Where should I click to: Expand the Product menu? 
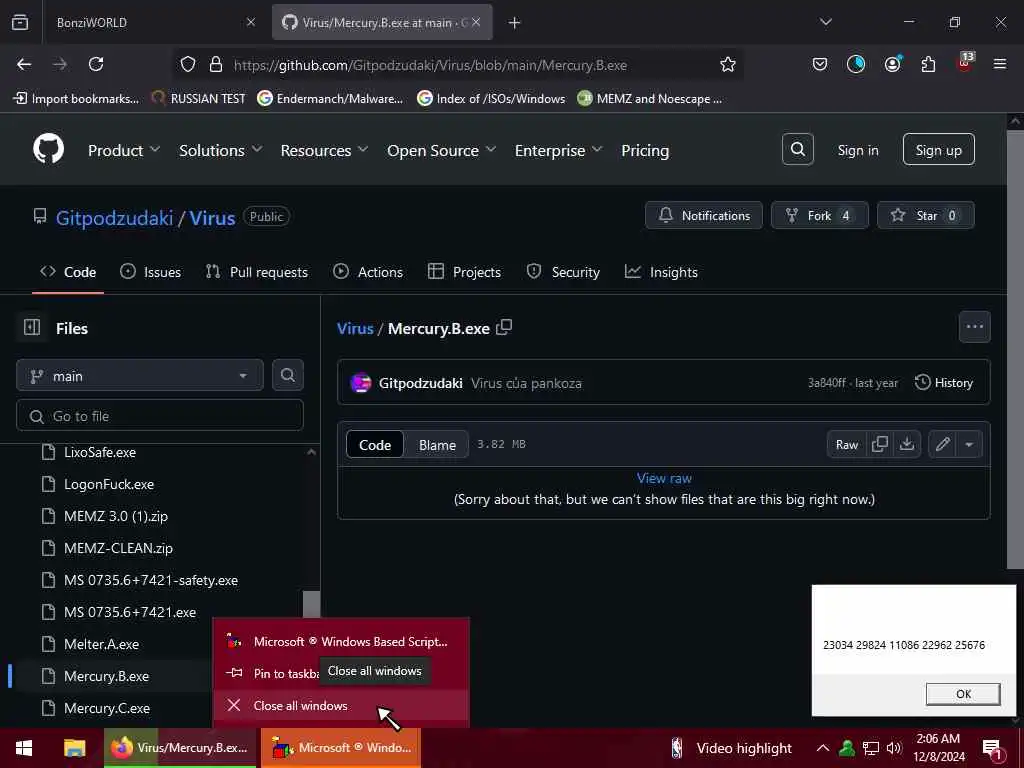pyautogui.click(x=124, y=150)
